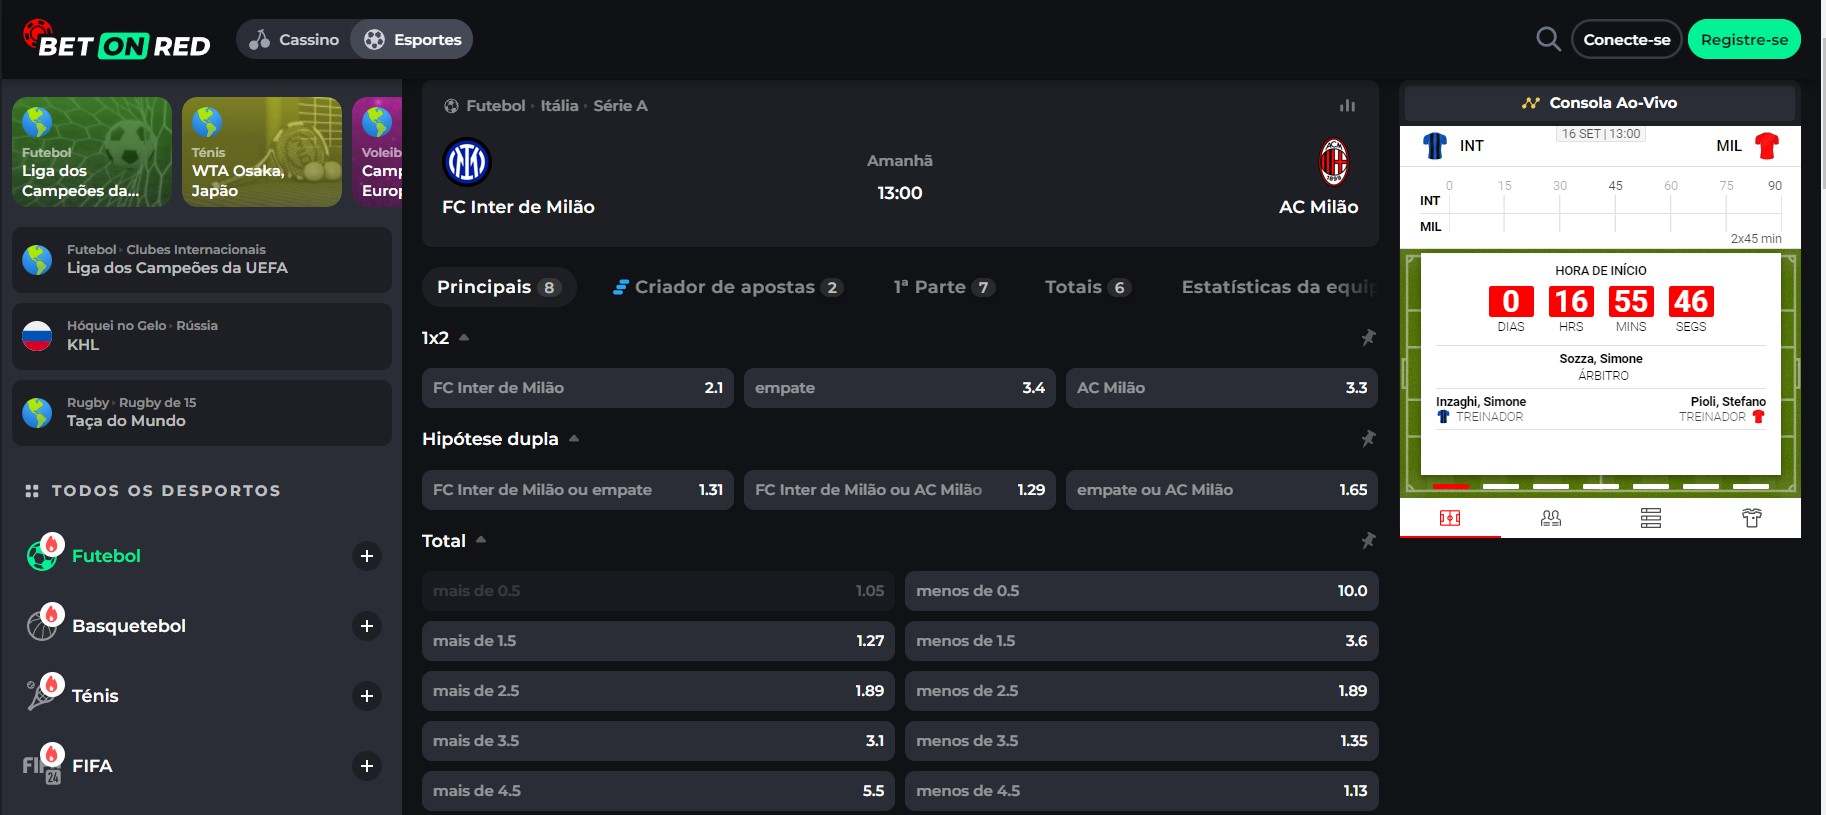Viewport: 1826px width, 815px height.
Task: Open Liga dos Campeões promo card
Action: point(92,152)
